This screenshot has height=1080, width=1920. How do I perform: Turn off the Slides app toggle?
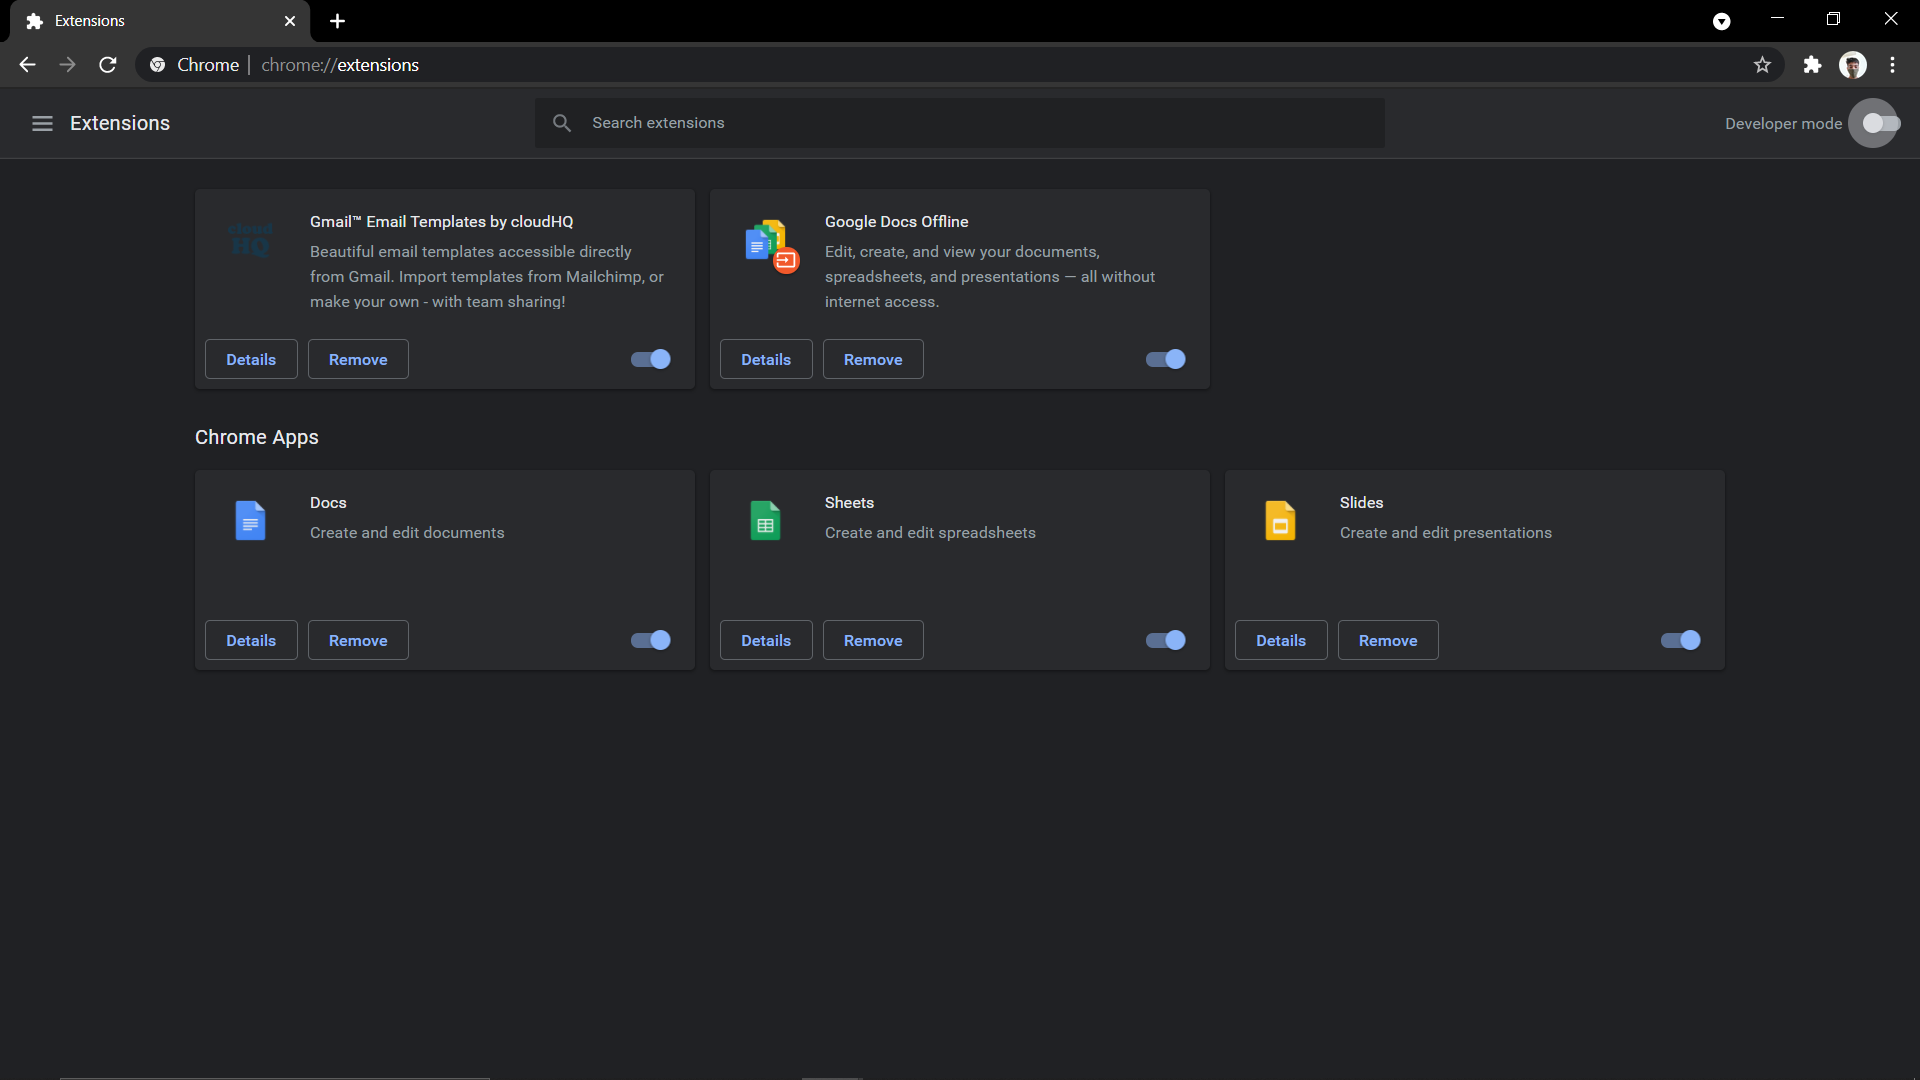click(x=1681, y=640)
